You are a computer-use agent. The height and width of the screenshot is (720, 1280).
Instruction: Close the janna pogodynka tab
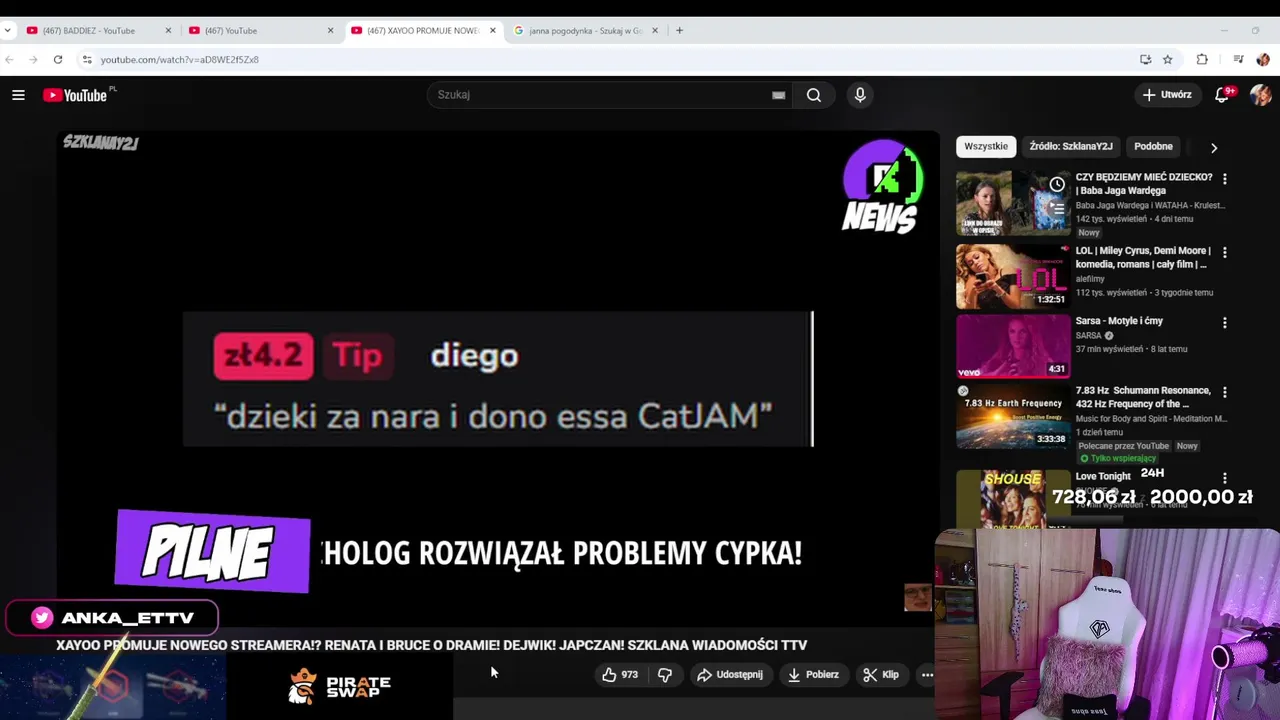tap(655, 31)
